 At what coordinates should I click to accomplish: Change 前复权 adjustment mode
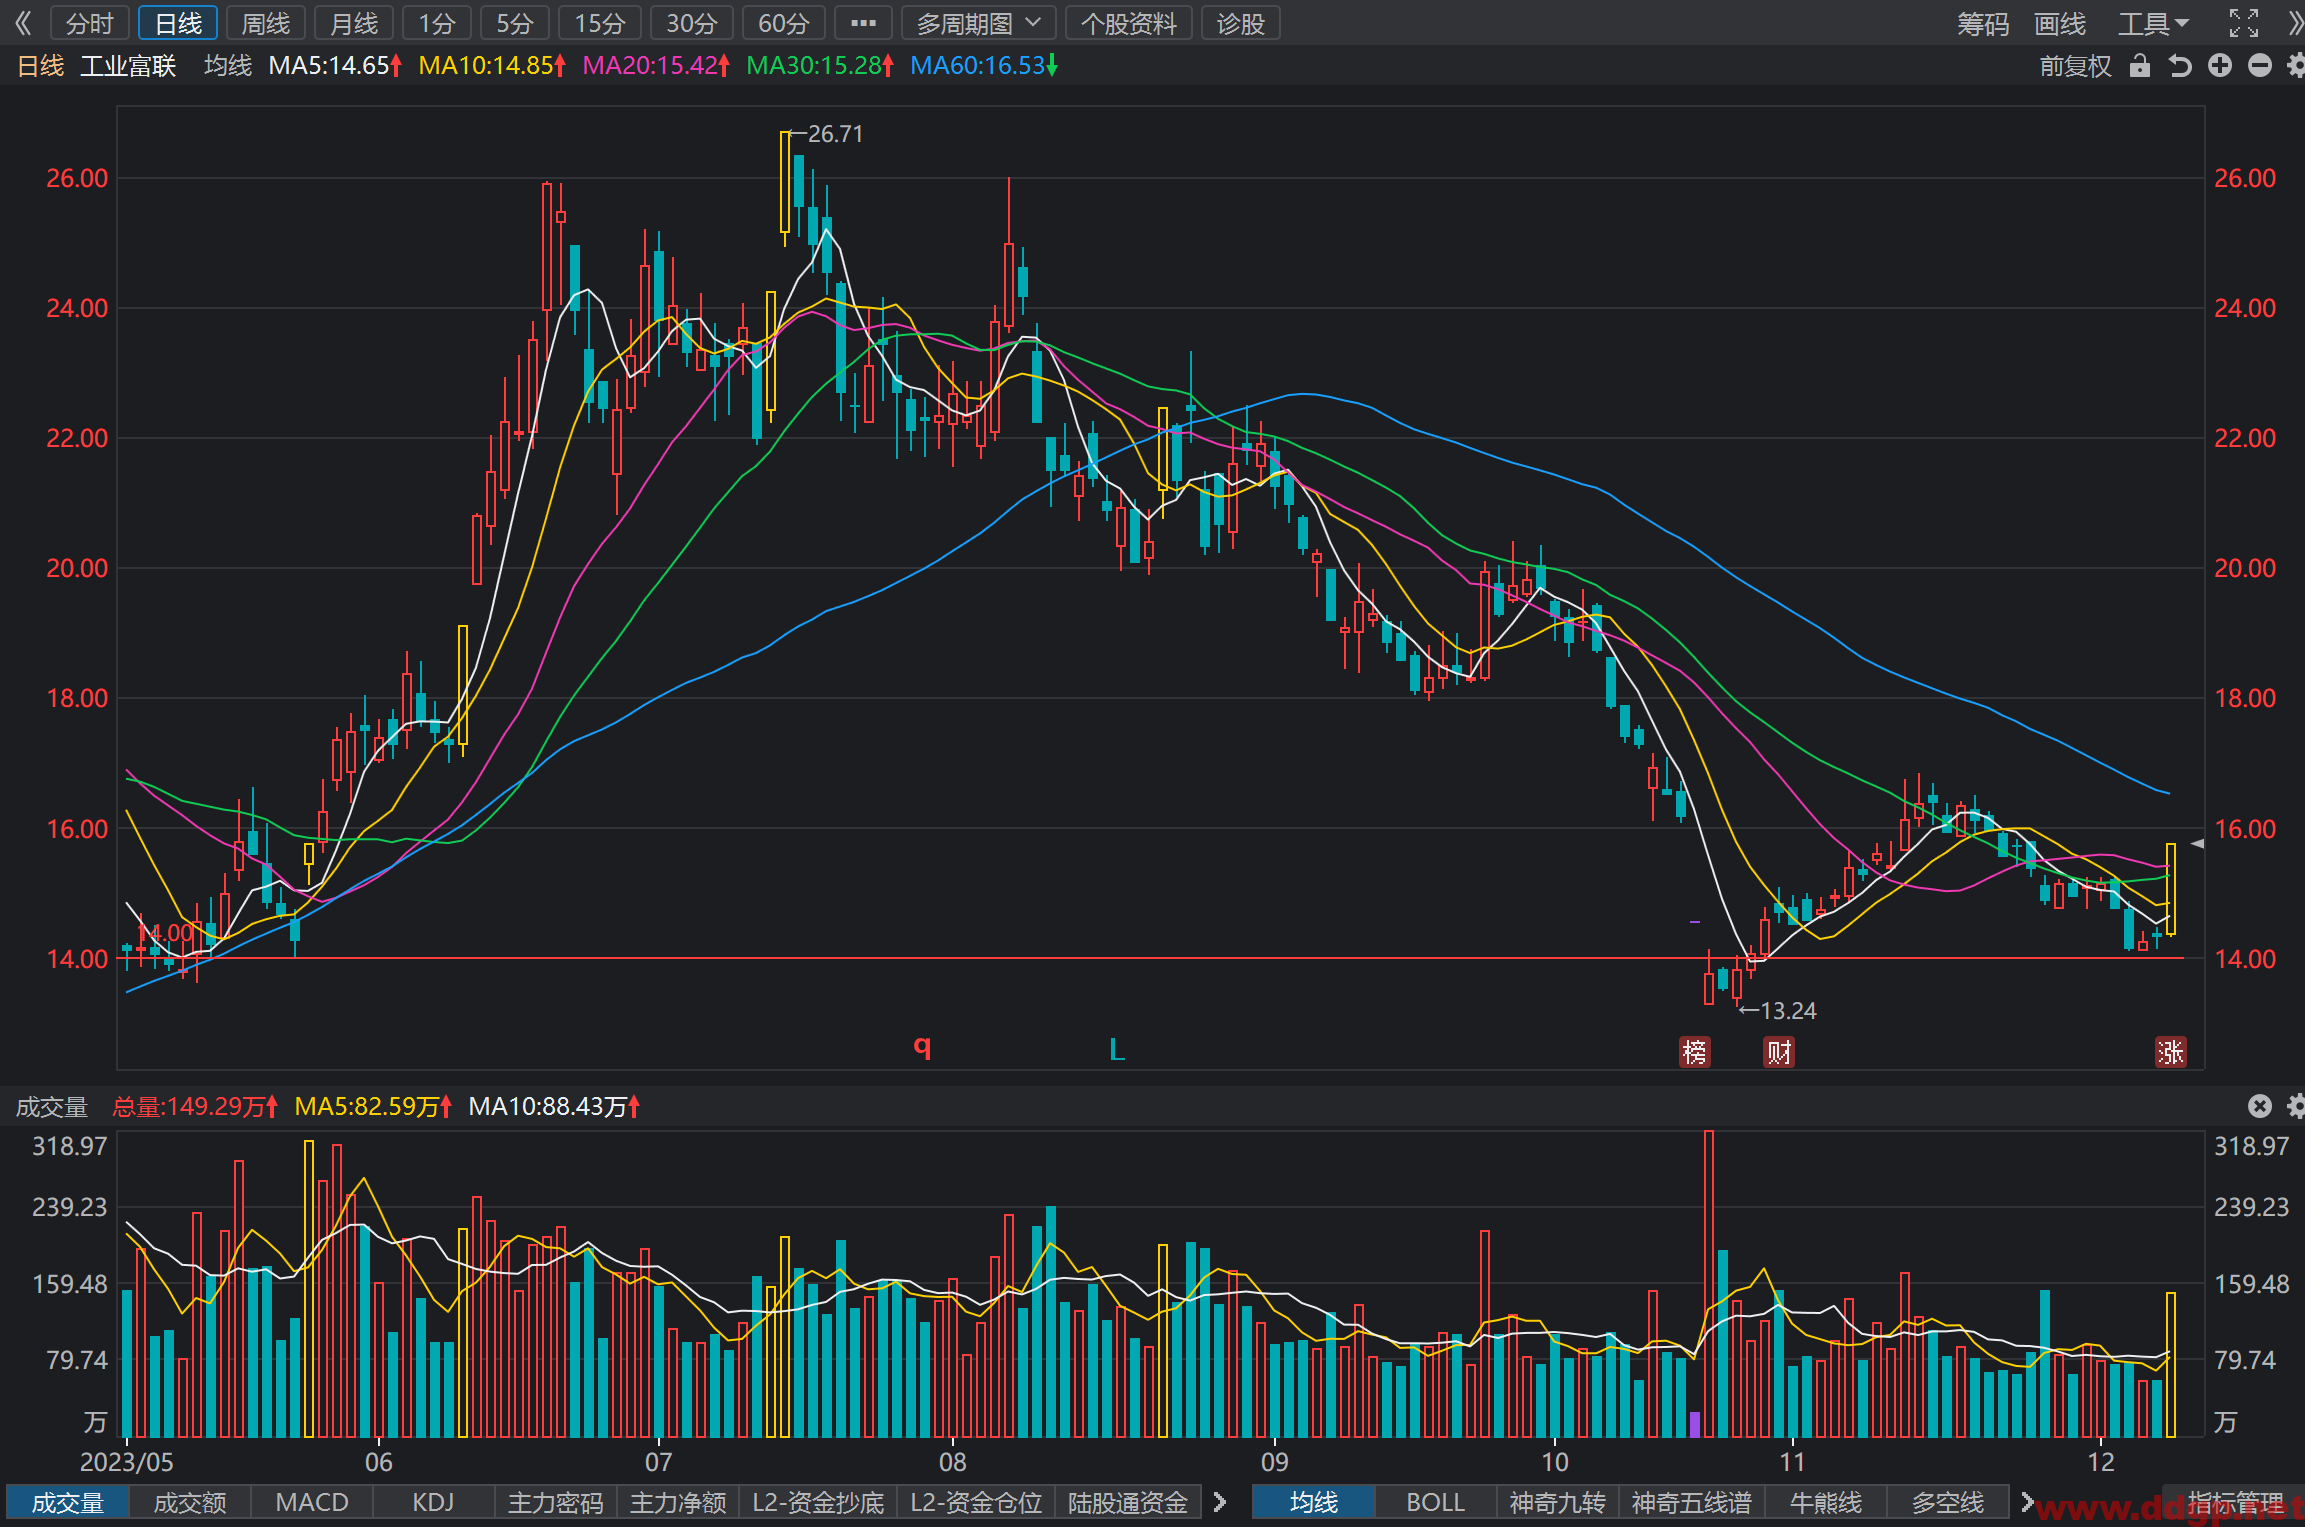2076,66
